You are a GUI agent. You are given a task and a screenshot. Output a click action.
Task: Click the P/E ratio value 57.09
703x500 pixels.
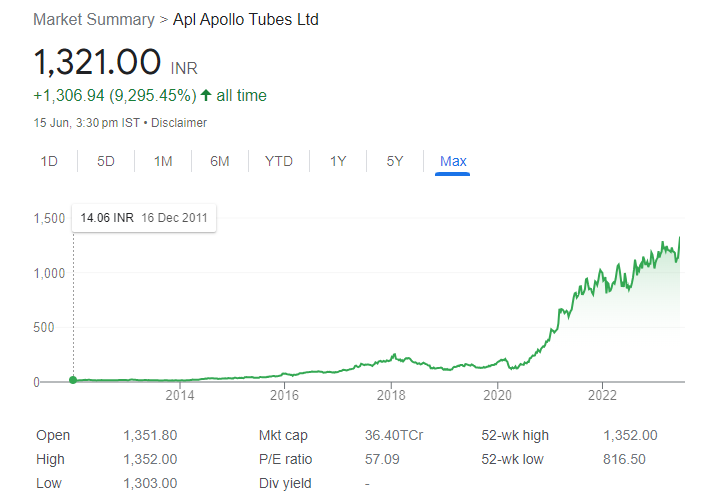[381, 459]
